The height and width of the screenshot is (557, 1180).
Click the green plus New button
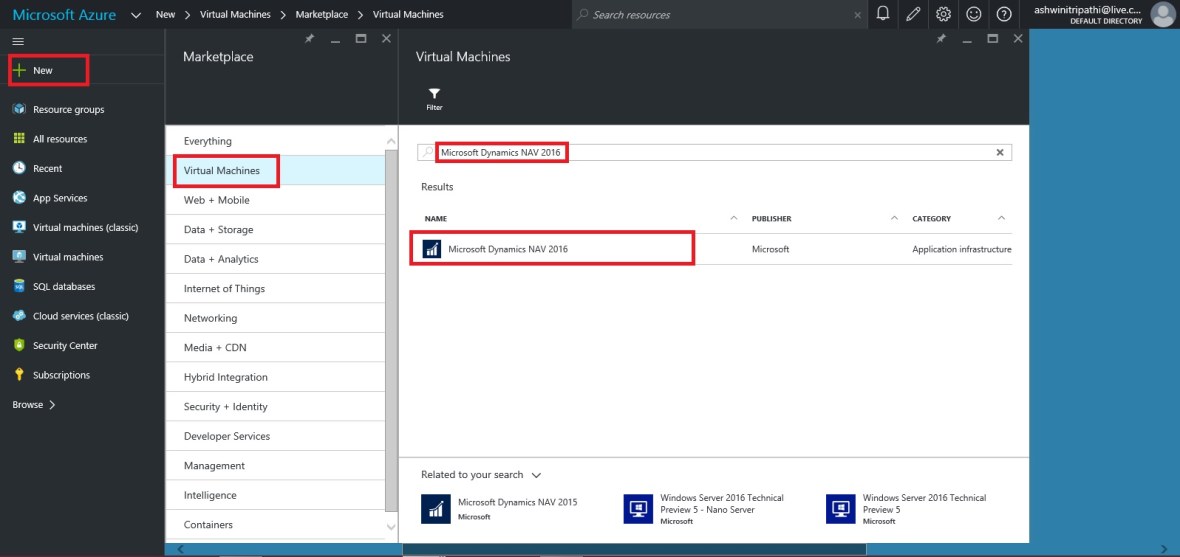pos(42,71)
